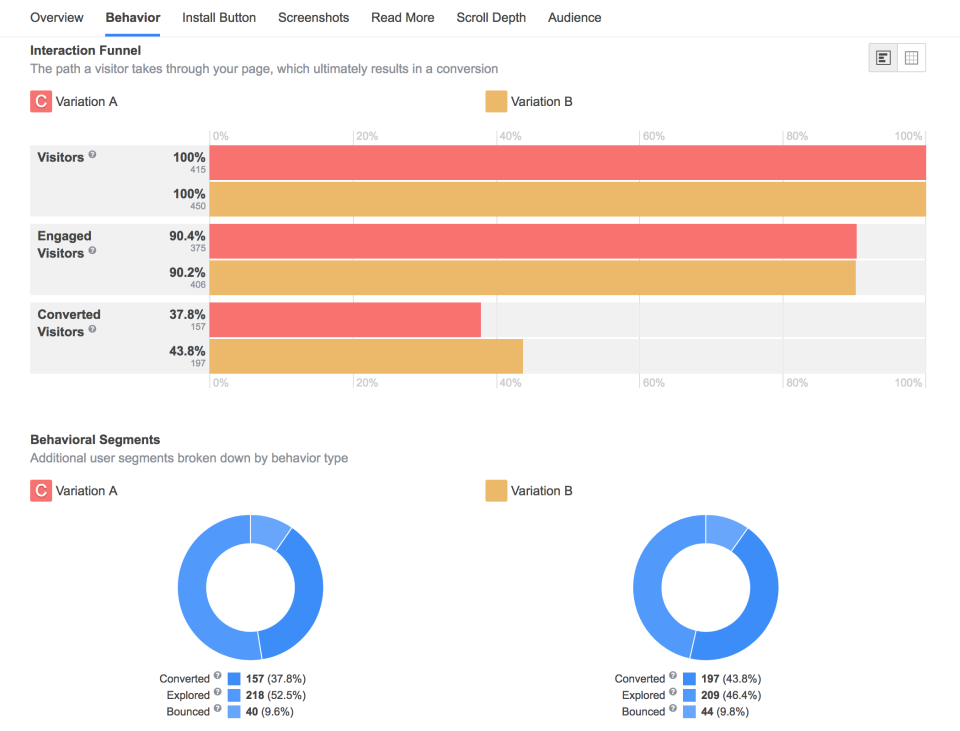Select the funnel list view icon
The image size is (960, 731).
[882, 57]
